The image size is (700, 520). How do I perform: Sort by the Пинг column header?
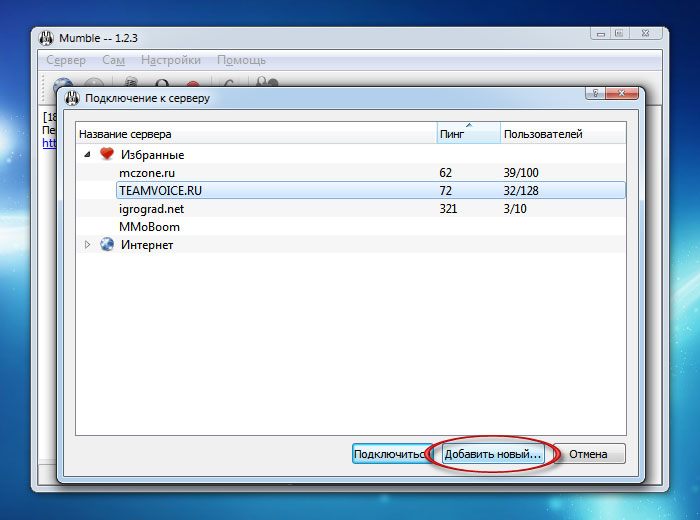point(468,133)
